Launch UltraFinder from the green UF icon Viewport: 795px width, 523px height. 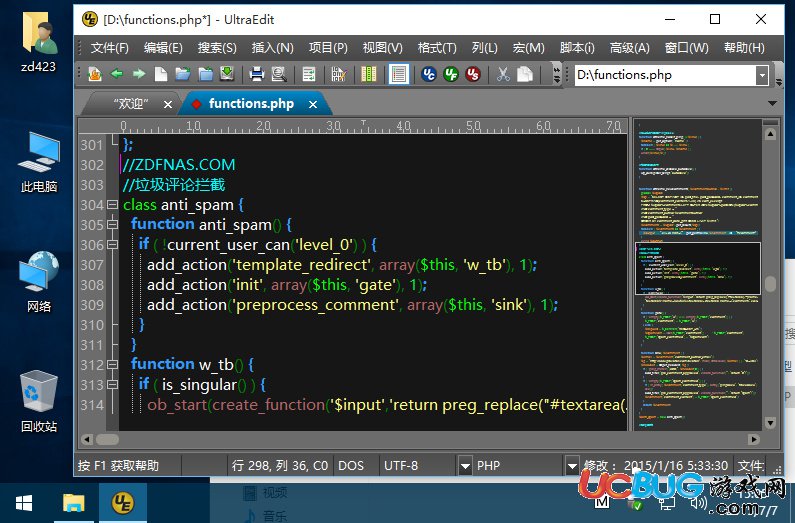point(451,74)
